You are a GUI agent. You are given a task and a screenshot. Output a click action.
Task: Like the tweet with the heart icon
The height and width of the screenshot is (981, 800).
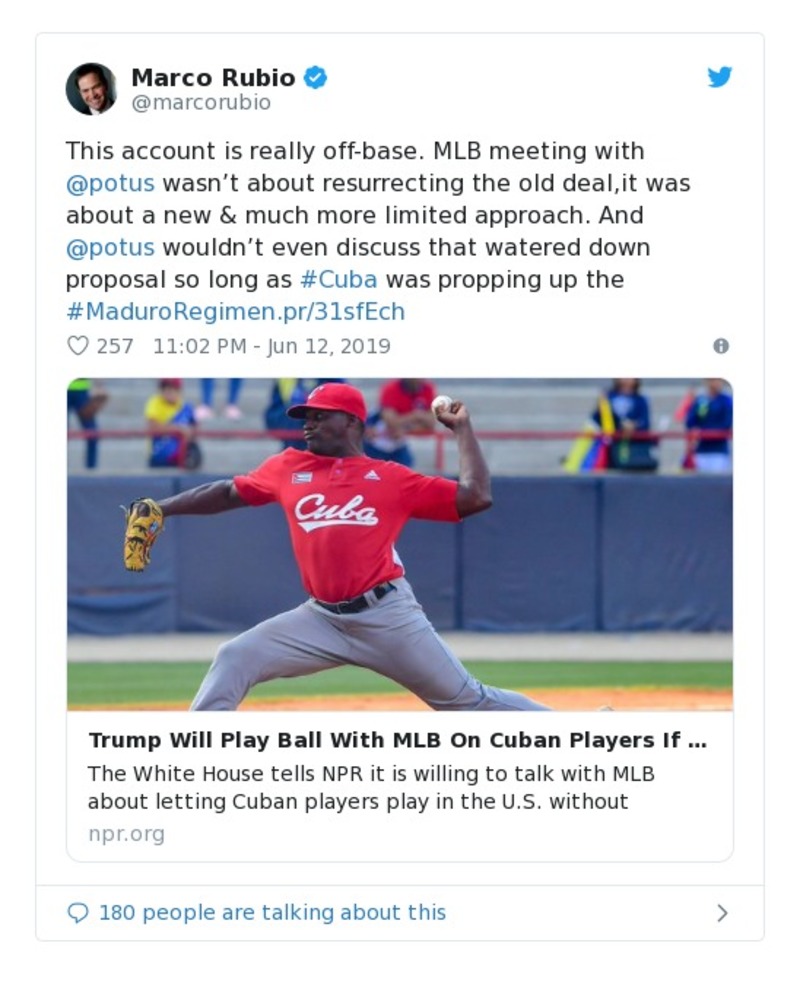77,346
